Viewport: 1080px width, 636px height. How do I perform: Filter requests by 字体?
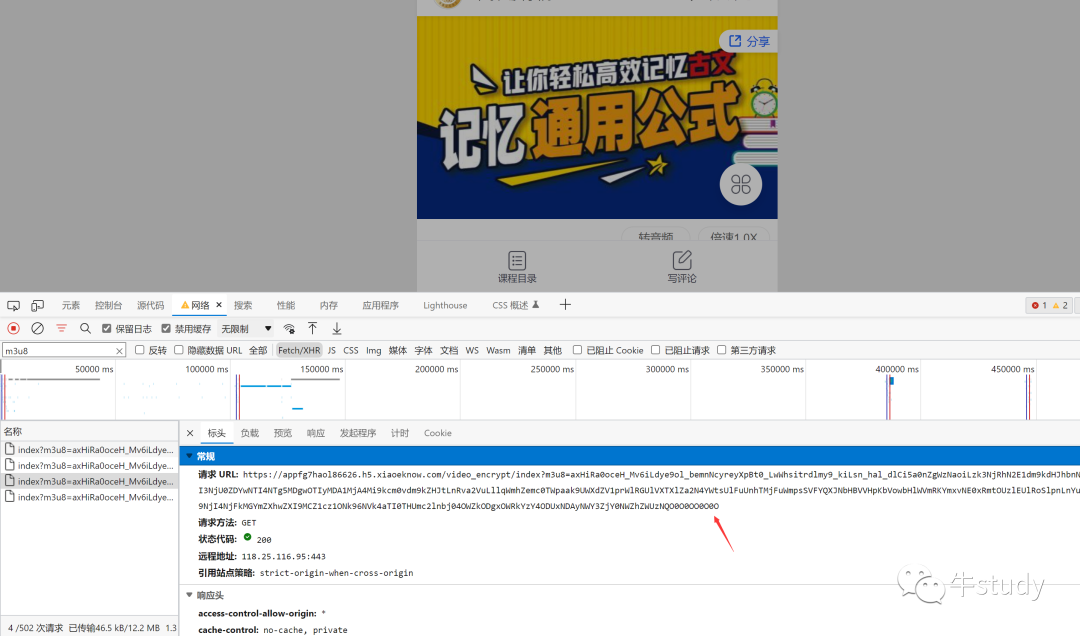click(423, 350)
